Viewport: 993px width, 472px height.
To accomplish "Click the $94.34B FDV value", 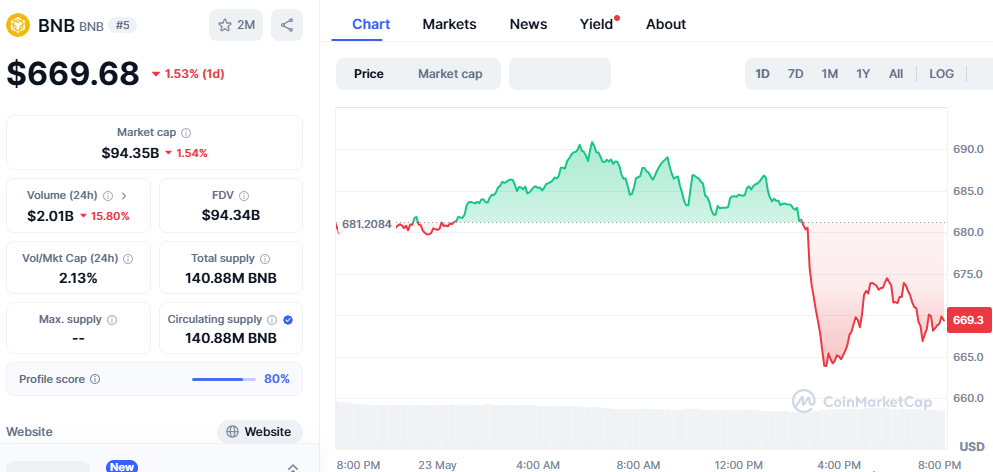I will [231, 215].
